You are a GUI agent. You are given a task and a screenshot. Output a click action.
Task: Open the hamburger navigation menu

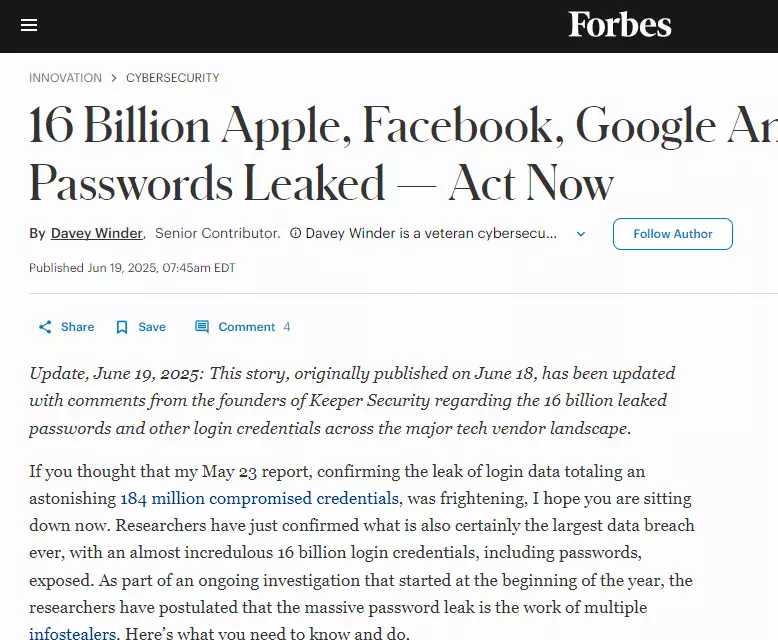pos(29,25)
